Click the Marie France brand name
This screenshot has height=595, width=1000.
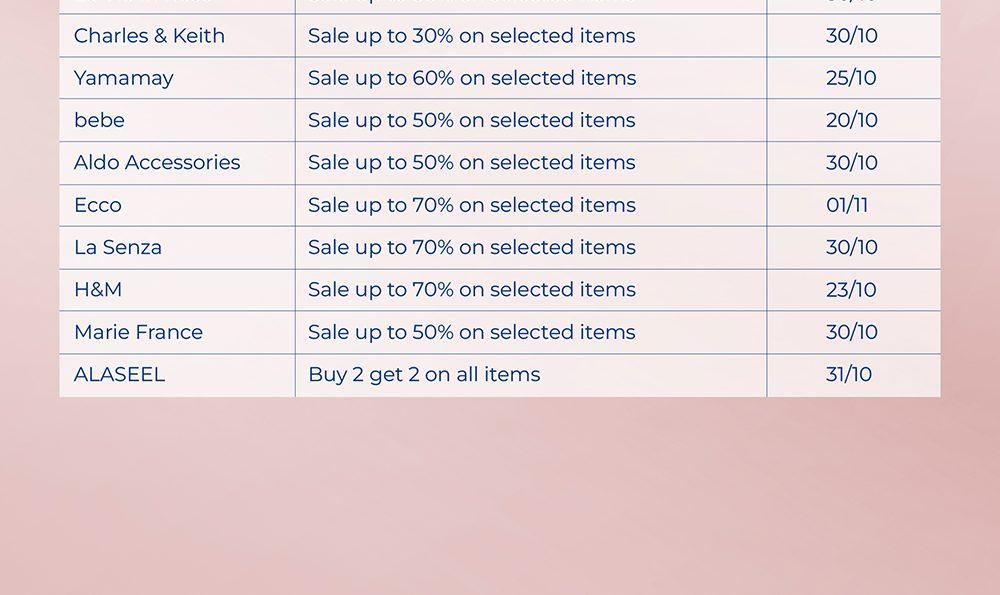(138, 332)
